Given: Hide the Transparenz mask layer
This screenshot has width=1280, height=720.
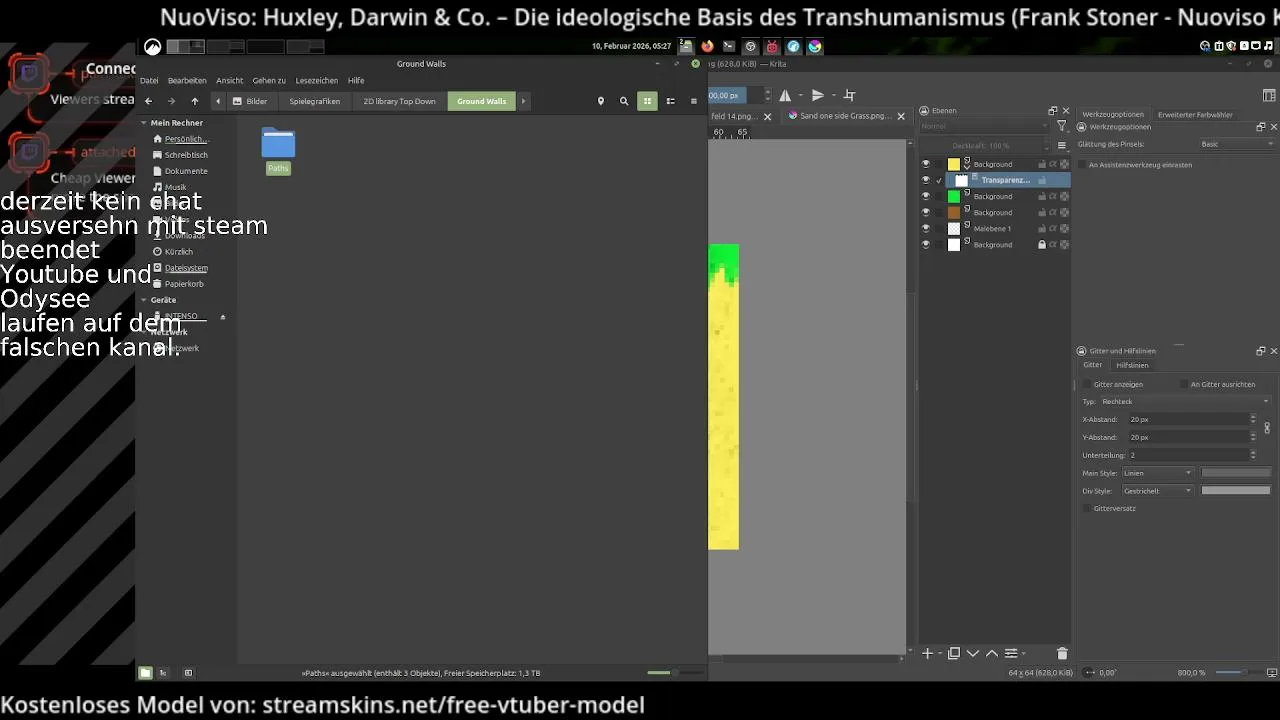Looking at the screenshot, I should [925, 180].
